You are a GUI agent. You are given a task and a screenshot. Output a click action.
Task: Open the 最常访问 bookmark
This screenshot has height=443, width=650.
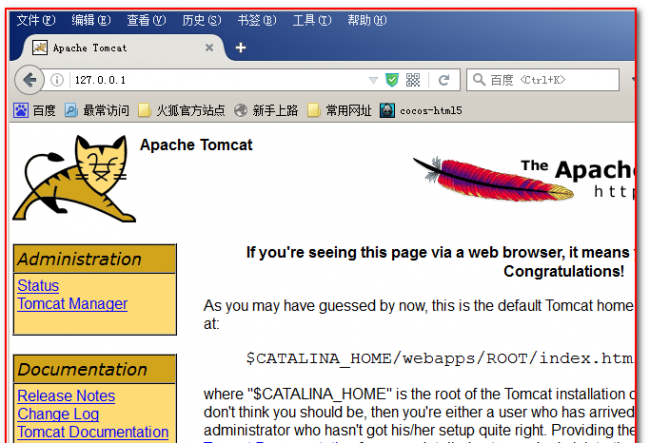[x=97, y=110]
